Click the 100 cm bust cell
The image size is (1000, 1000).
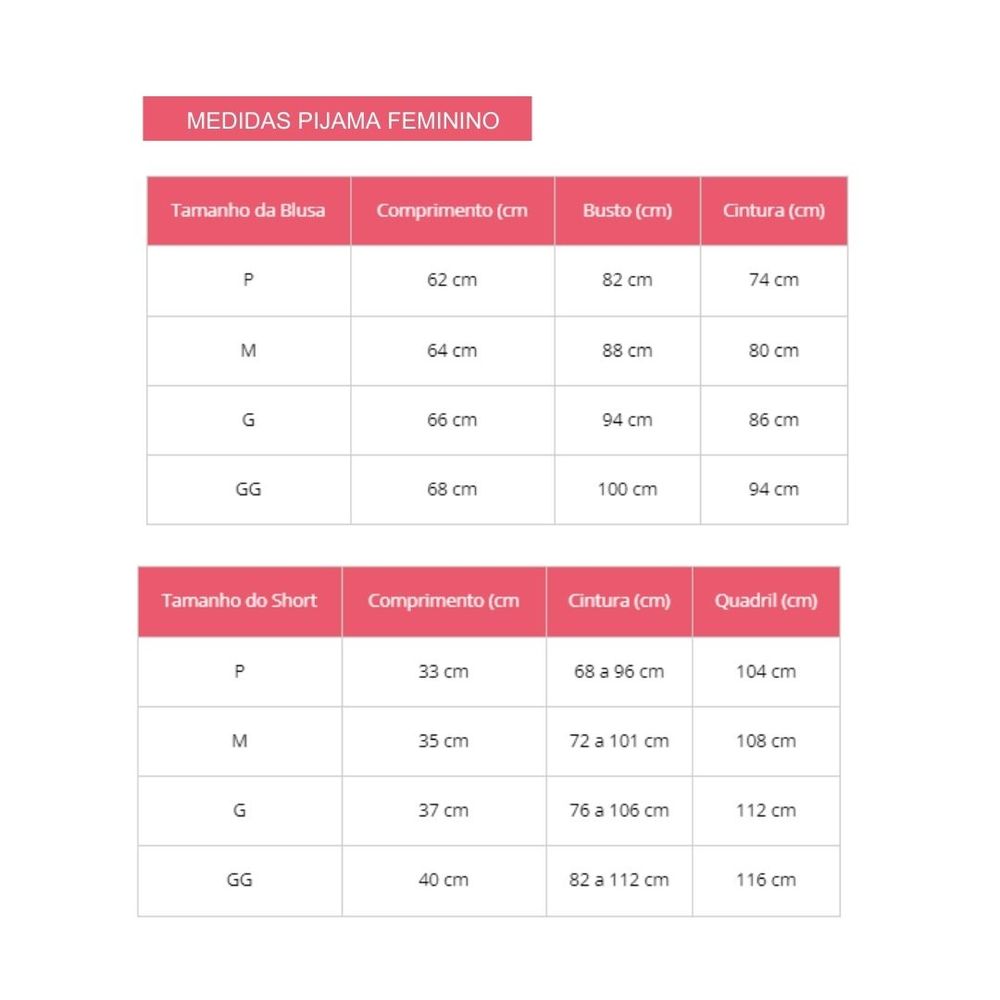(627, 490)
